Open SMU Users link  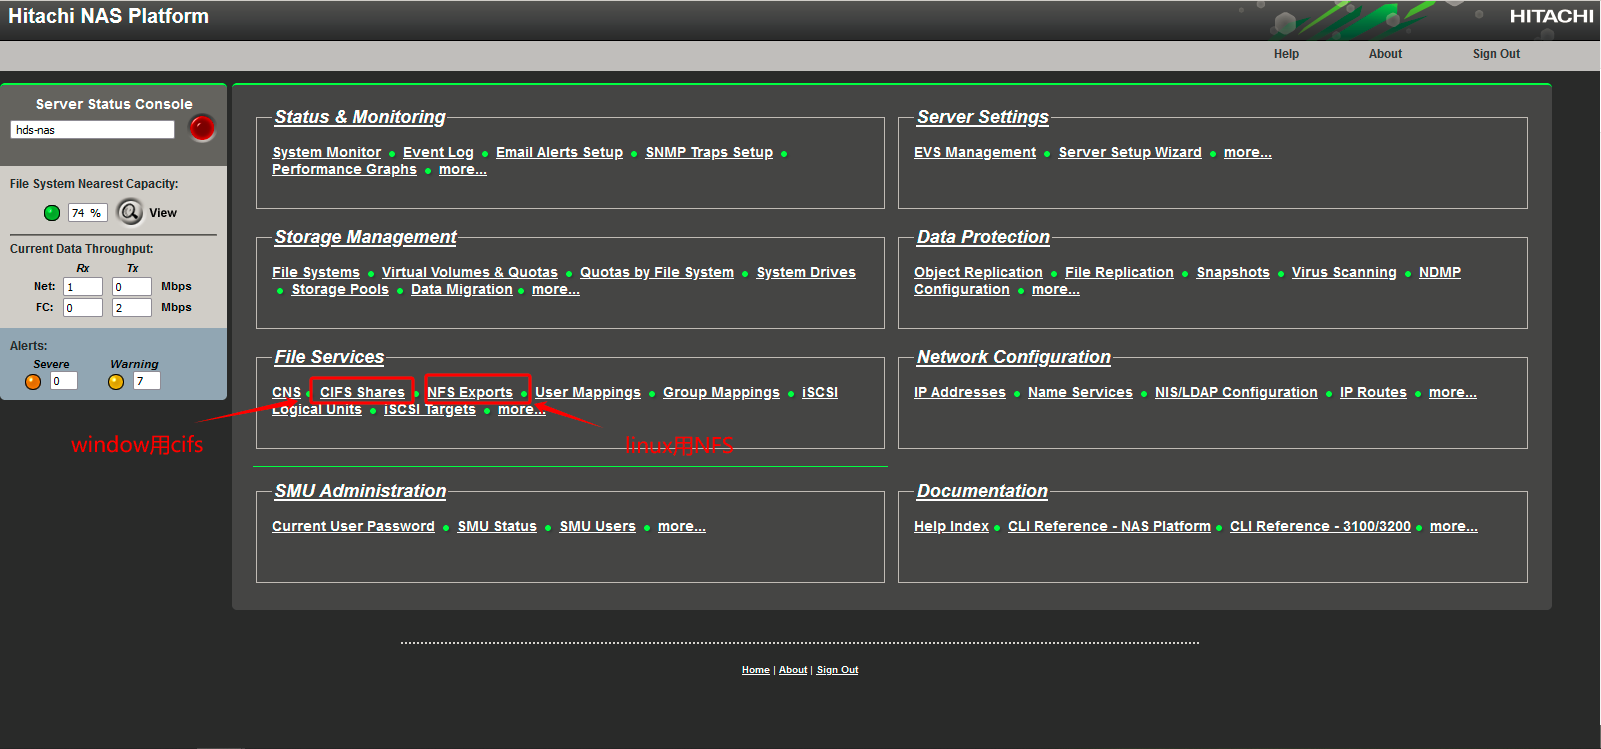597,526
